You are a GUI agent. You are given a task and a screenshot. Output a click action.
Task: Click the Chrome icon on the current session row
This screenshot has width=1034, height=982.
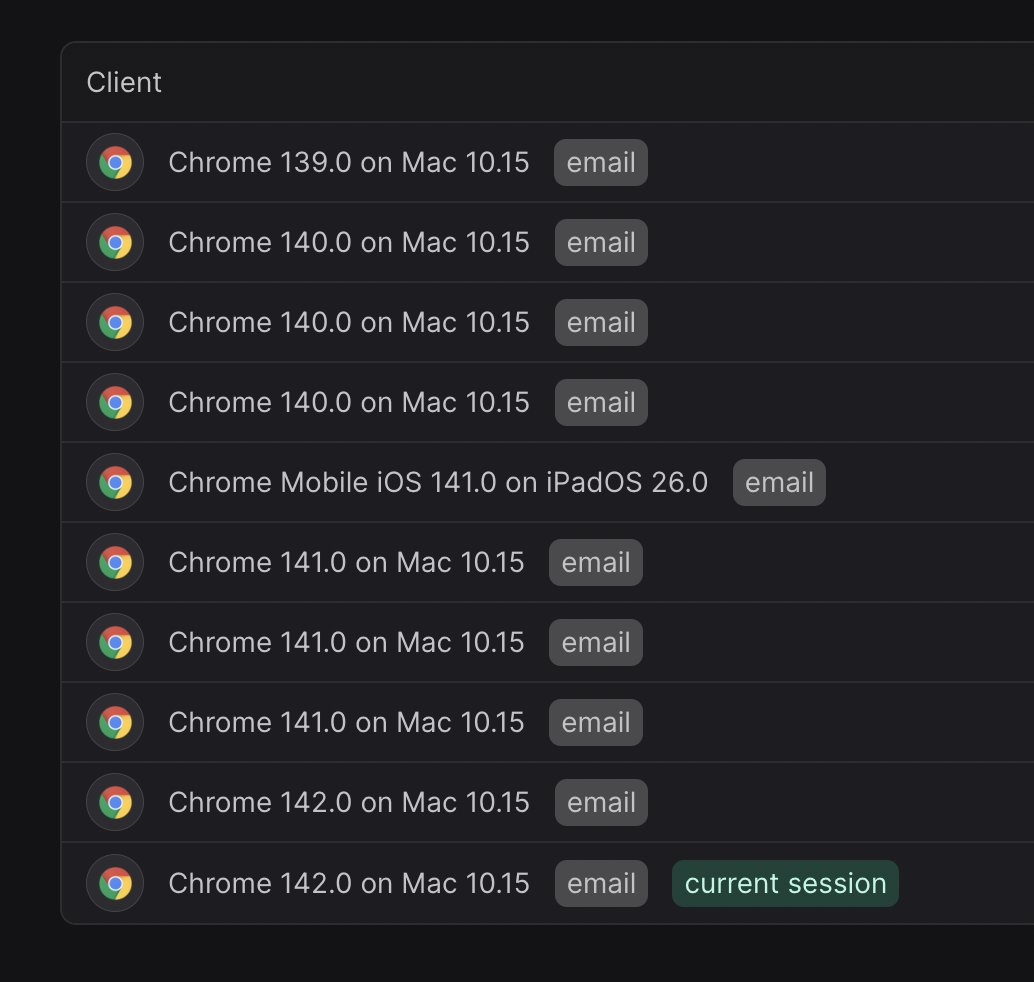114,882
